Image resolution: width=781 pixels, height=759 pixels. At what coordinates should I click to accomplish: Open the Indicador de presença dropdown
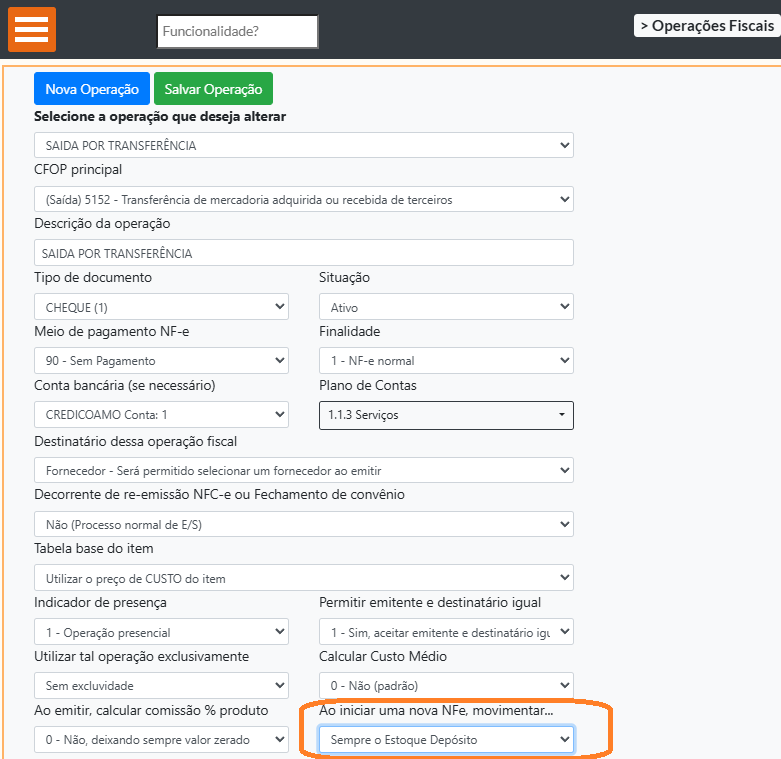161,632
